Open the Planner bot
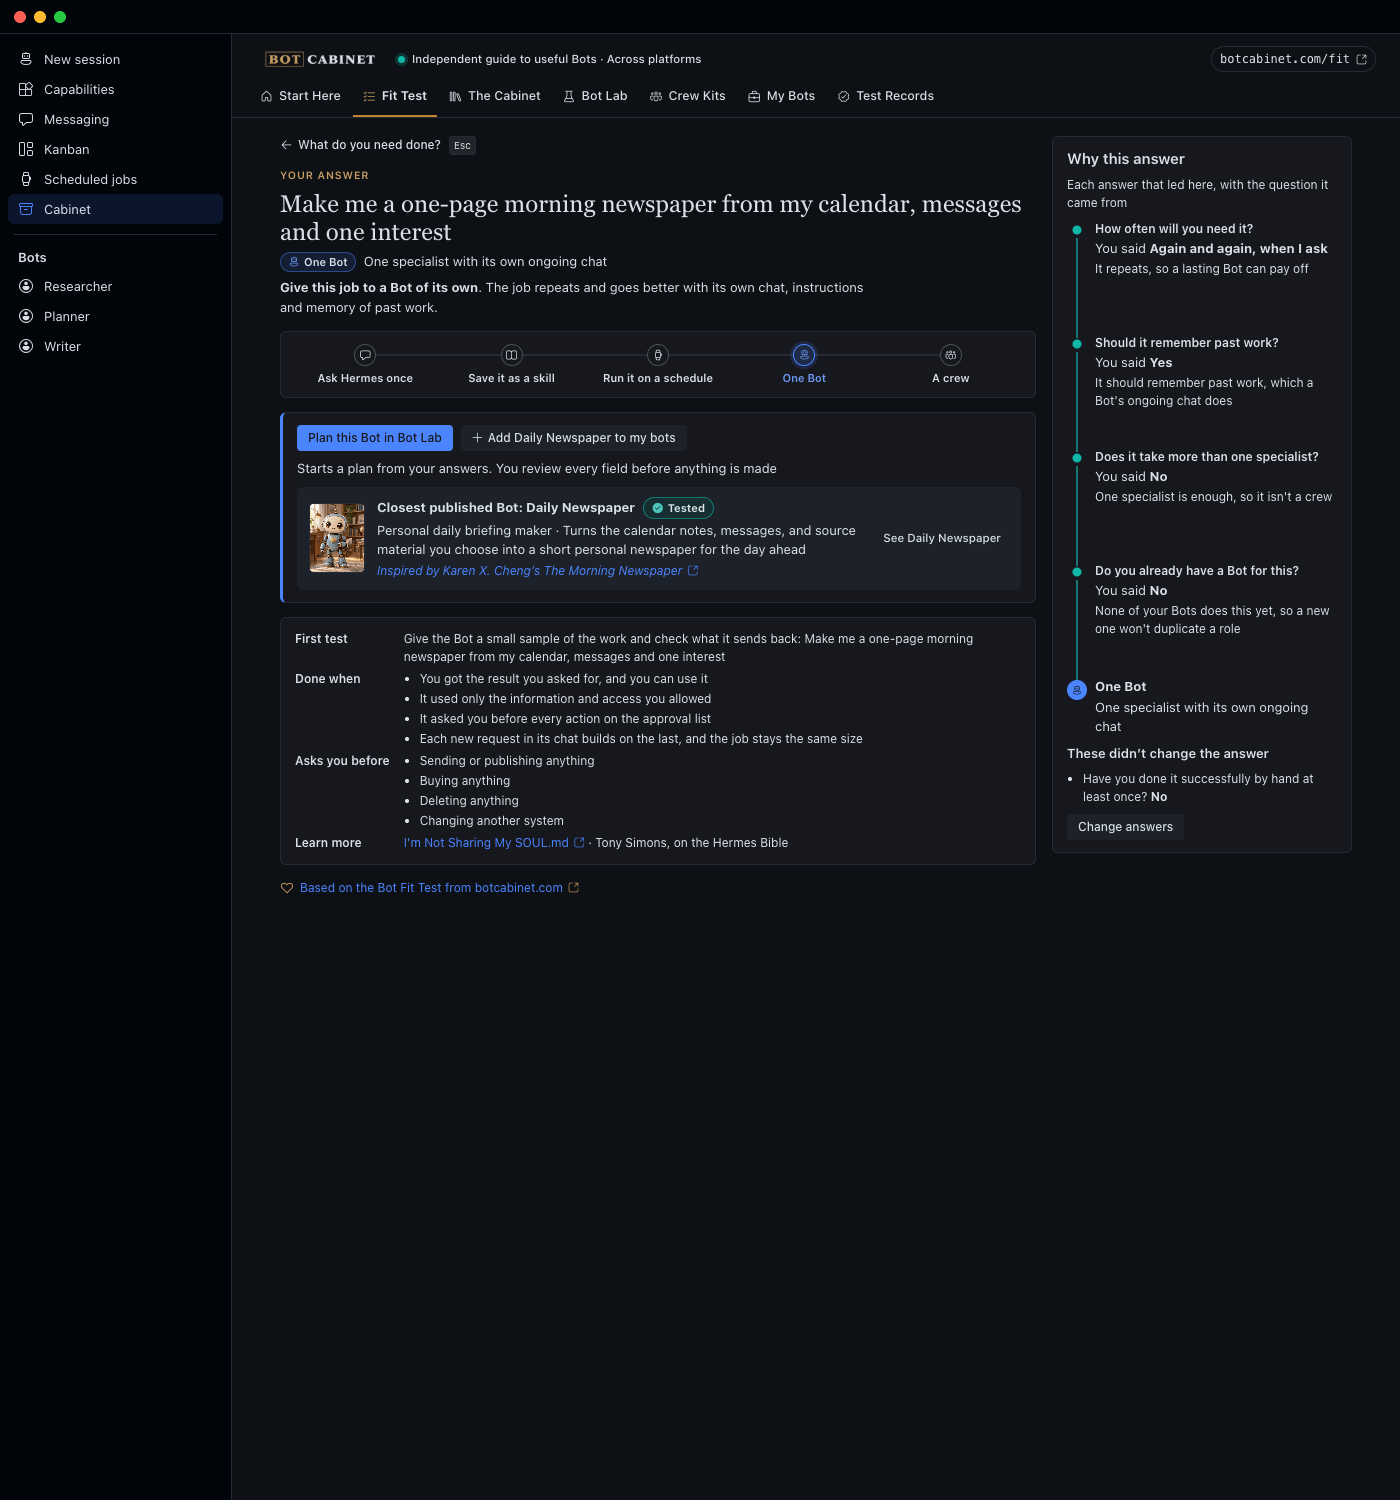The height and width of the screenshot is (1500, 1400). [115, 316]
